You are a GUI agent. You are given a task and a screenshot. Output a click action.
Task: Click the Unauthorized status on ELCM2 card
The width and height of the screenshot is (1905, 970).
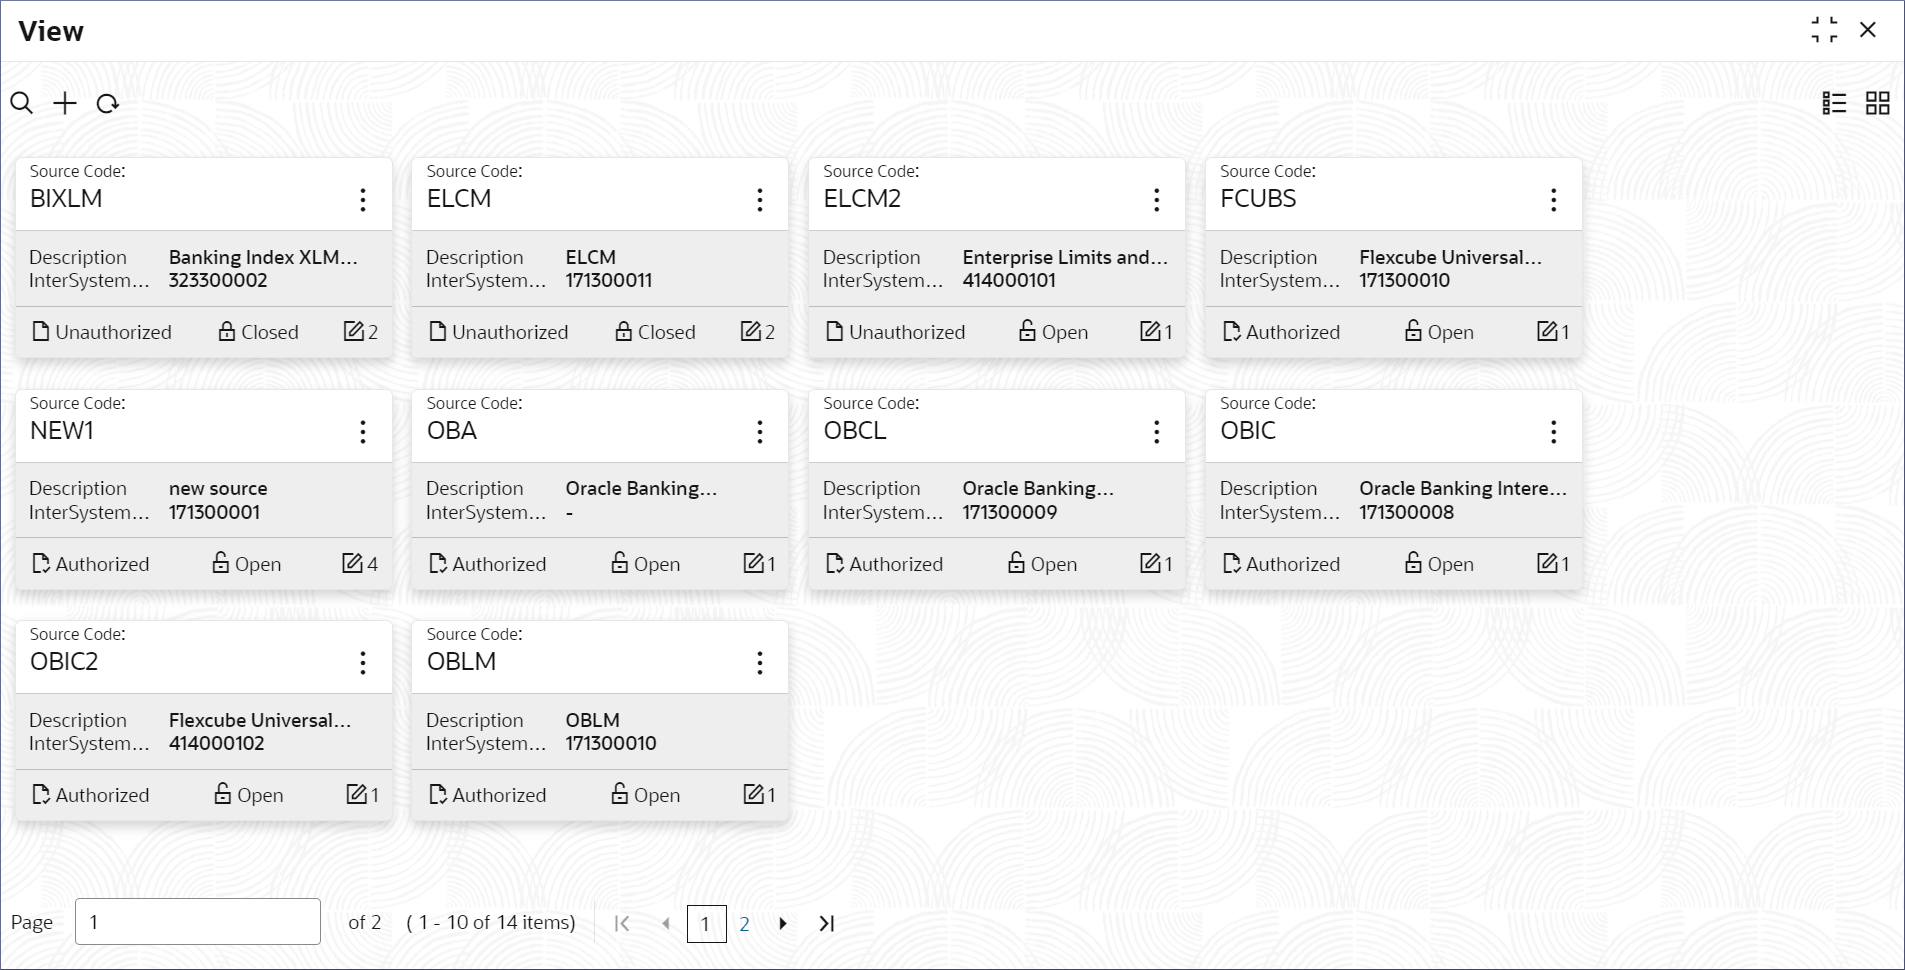(x=907, y=332)
